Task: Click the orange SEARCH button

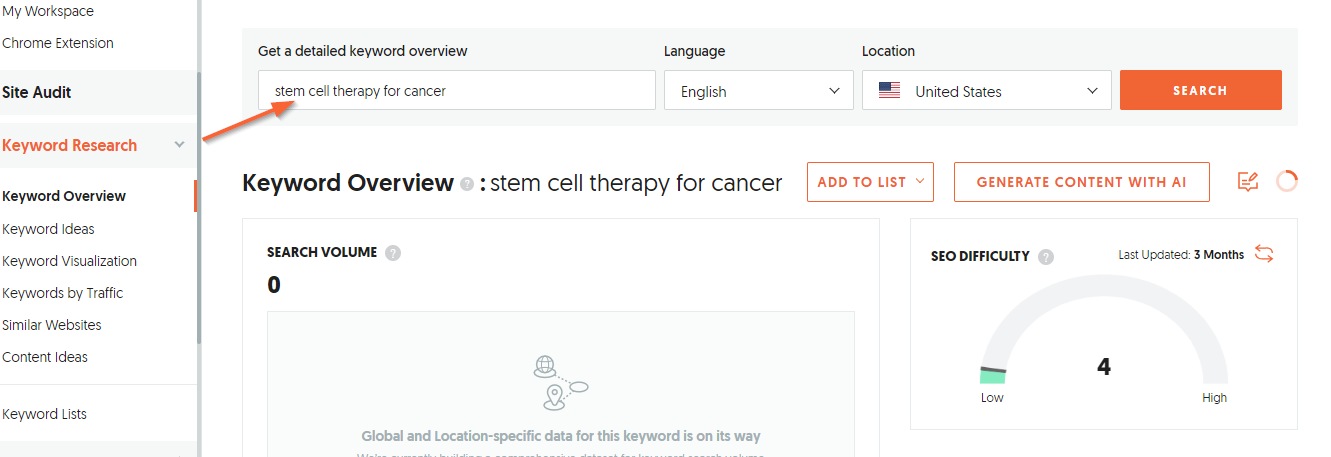Action: tap(1200, 90)
